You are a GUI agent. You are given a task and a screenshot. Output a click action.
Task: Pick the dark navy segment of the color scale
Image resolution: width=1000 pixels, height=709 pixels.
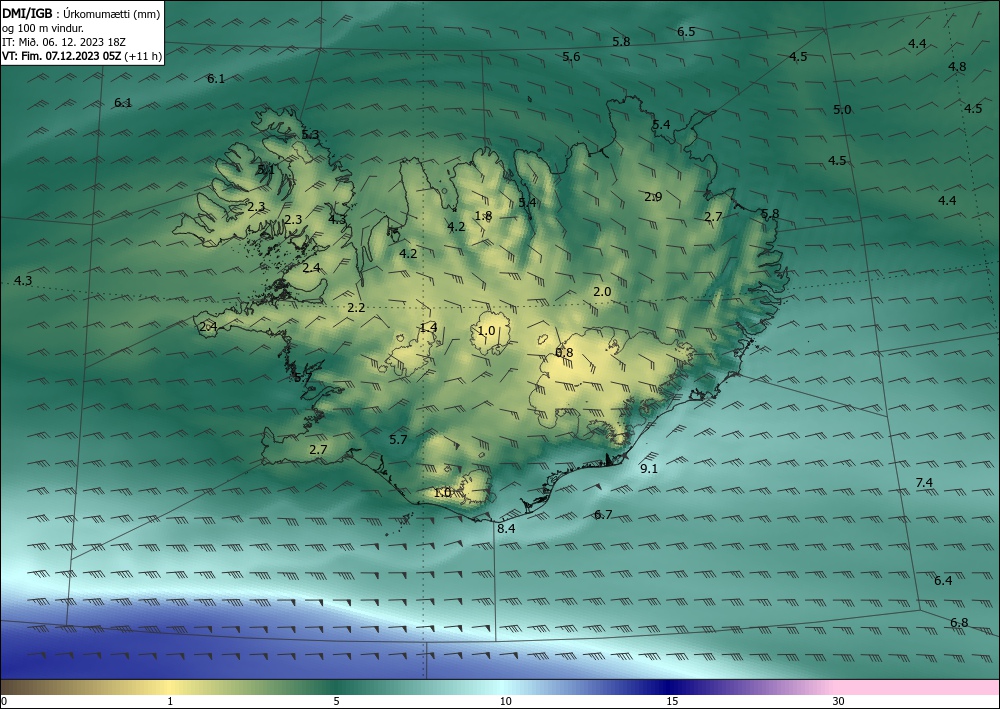point(670,687)
